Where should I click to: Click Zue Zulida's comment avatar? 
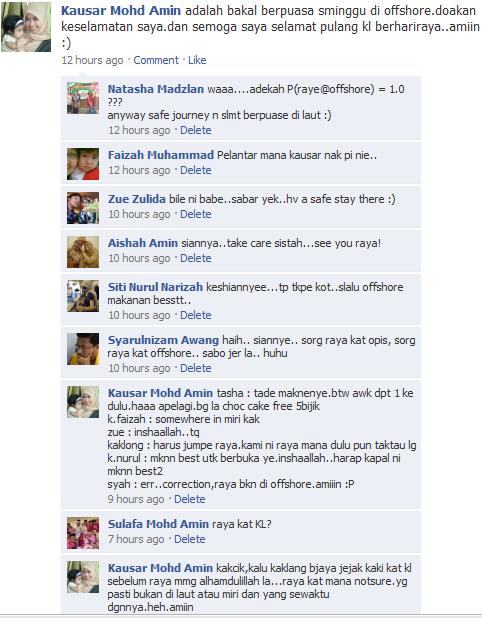[83, 208]
